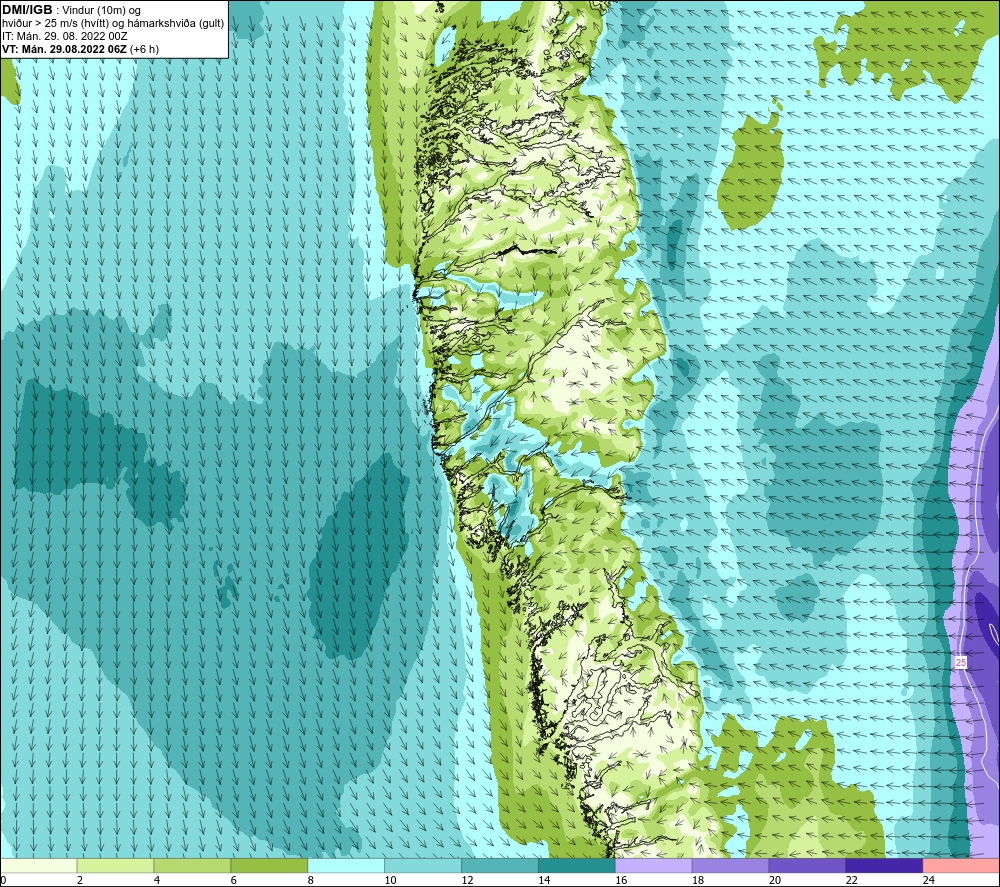The height and width of the screenshot is (887, 1000).
Task: Click the legend scale number '20'
Action: [775, 880]
